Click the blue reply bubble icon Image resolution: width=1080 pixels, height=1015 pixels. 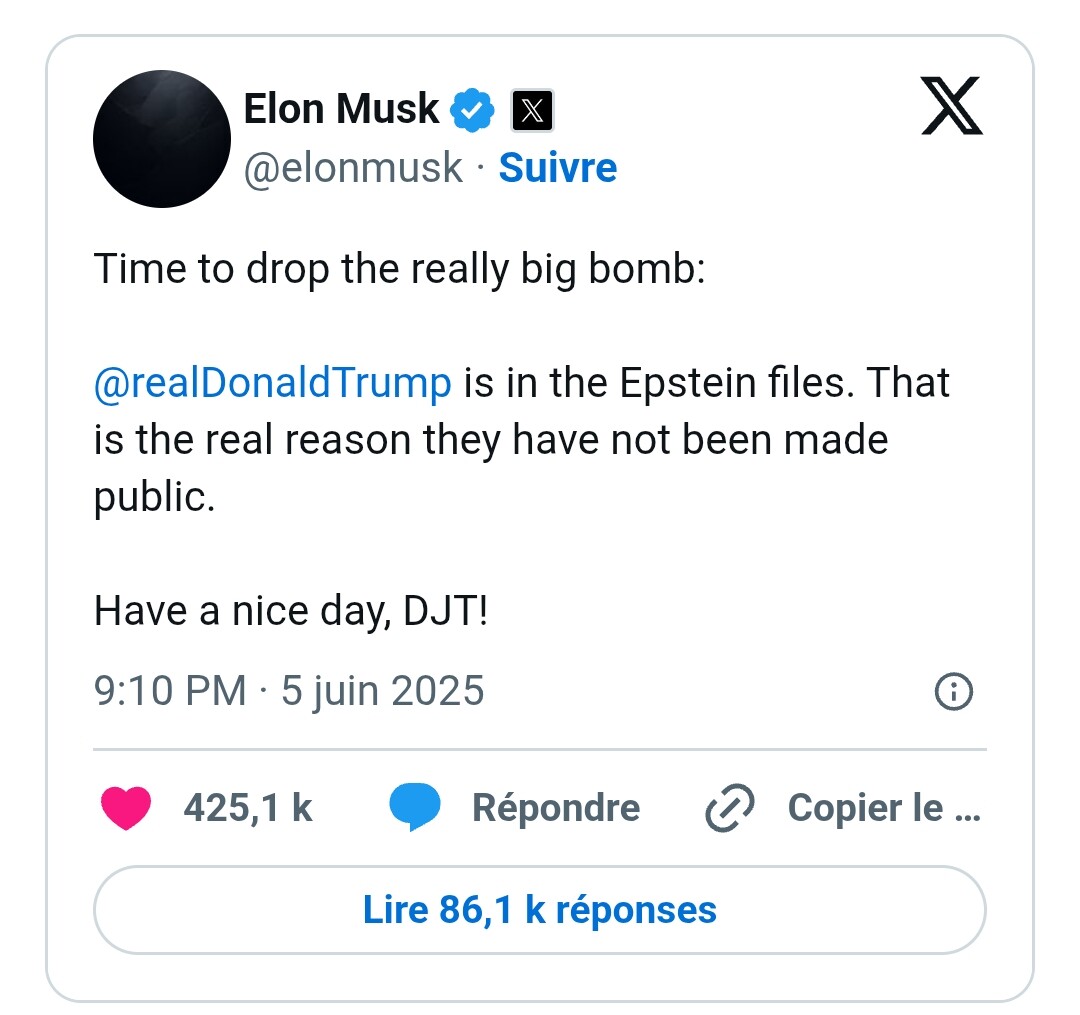pyautogui.click(x=415, y=807)
